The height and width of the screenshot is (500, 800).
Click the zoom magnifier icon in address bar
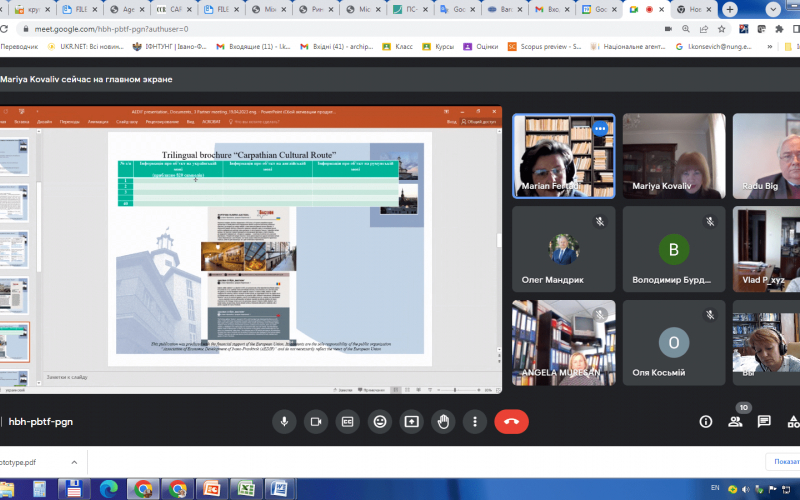[x=686, y=29]
